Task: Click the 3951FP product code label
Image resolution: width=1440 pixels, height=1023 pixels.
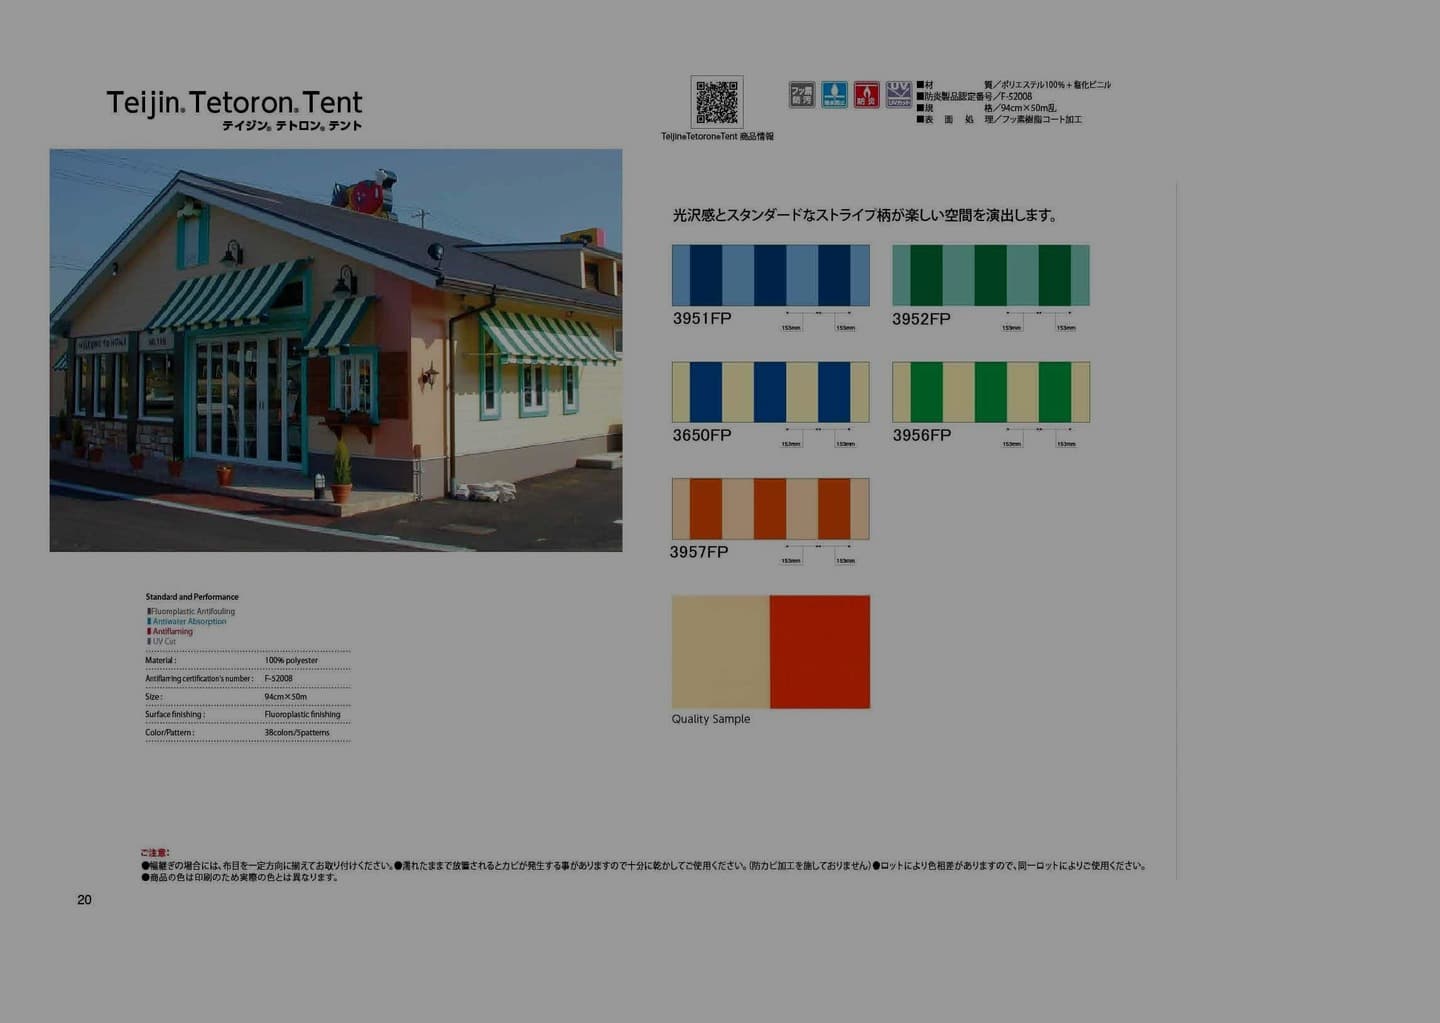Action: pyautogui.click(x=702, y=318)
